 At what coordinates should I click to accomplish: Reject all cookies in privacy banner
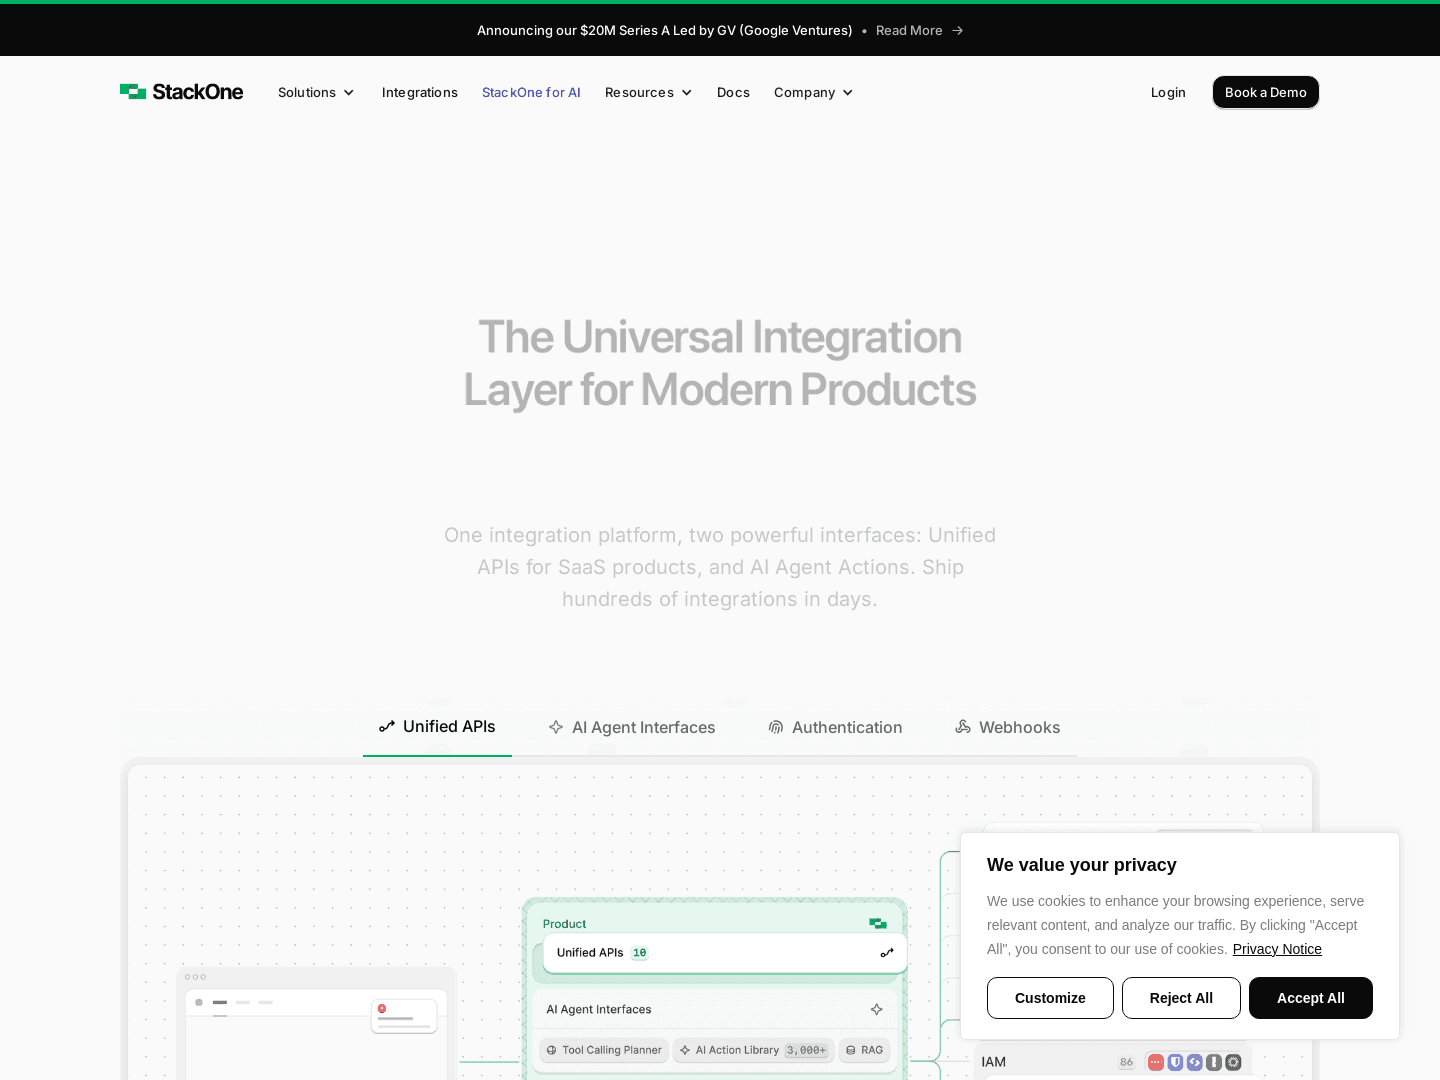pos(1181,998)
